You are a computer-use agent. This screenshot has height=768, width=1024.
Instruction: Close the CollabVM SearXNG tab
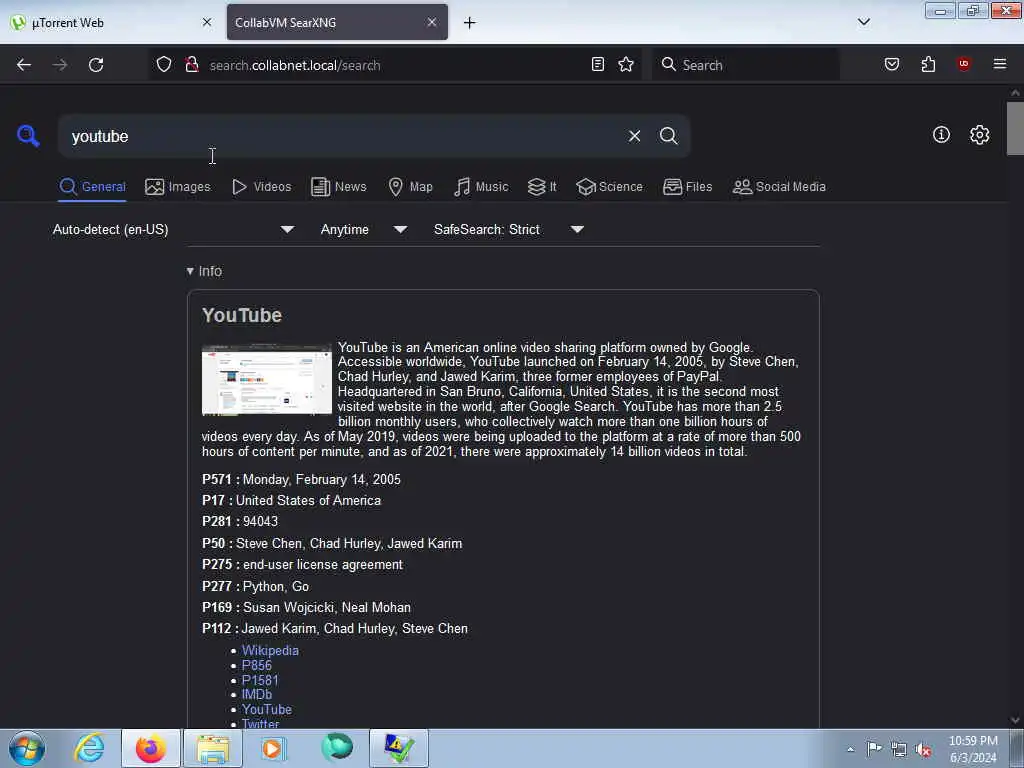[x=432, y=22]
